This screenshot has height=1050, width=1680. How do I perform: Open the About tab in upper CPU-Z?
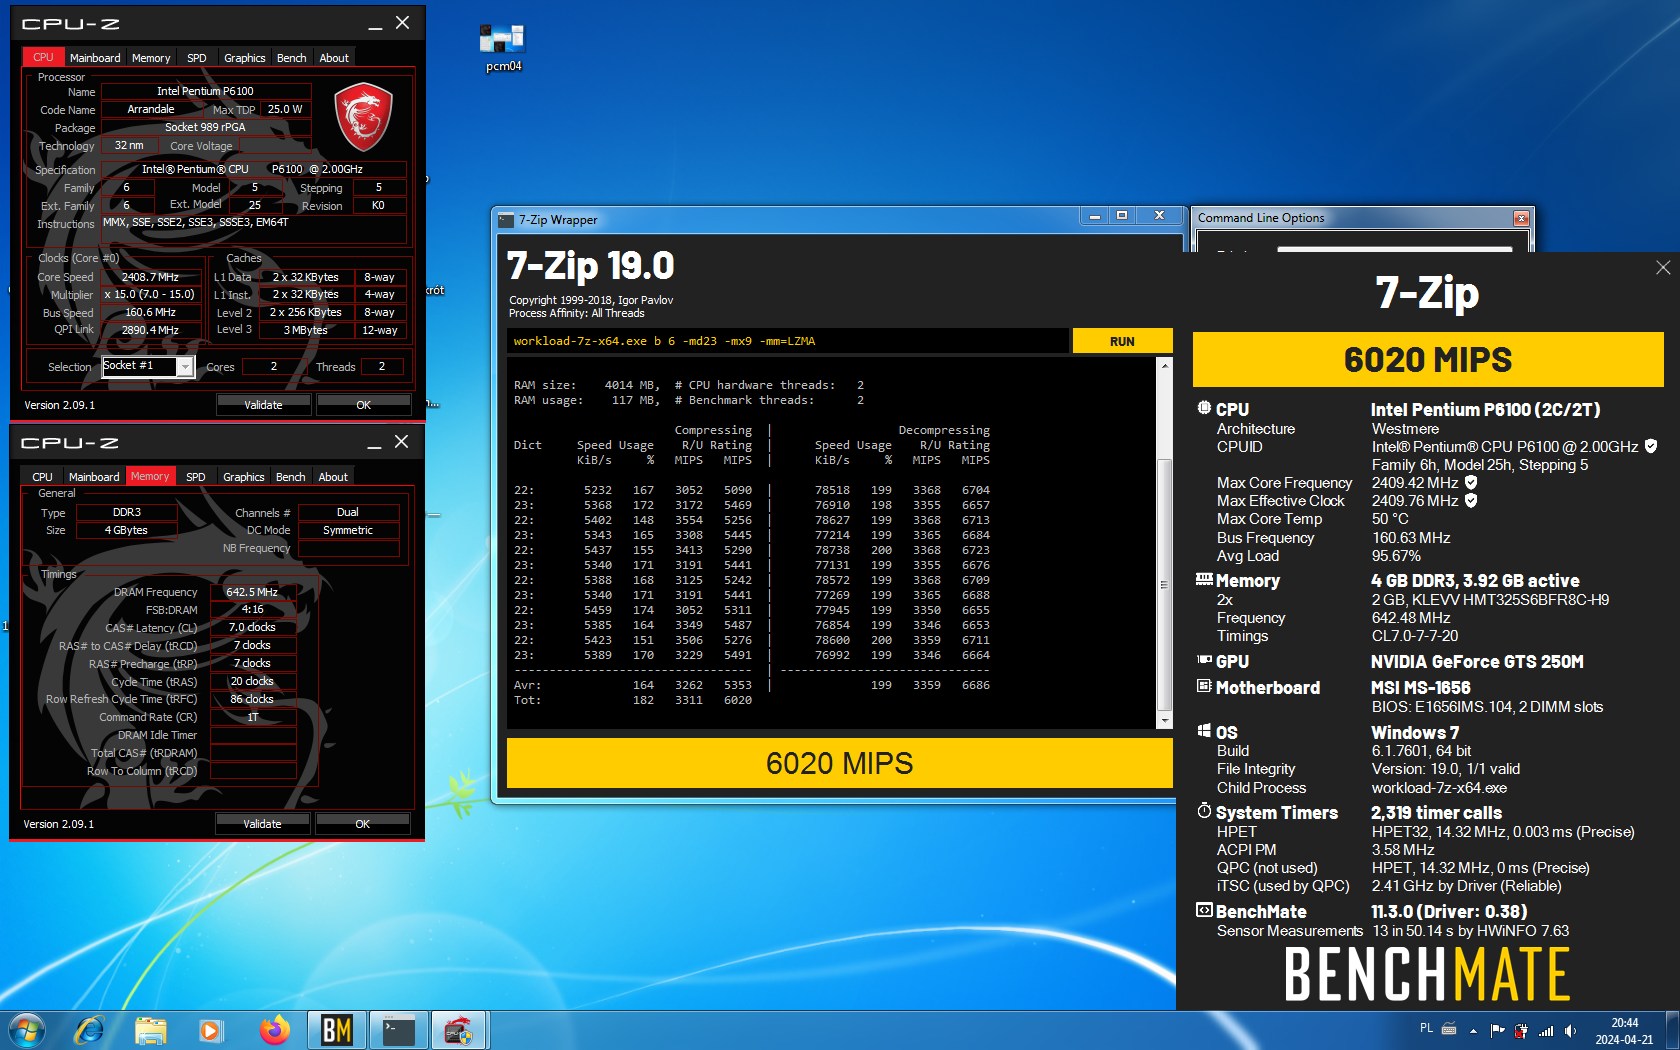(334, 58)
